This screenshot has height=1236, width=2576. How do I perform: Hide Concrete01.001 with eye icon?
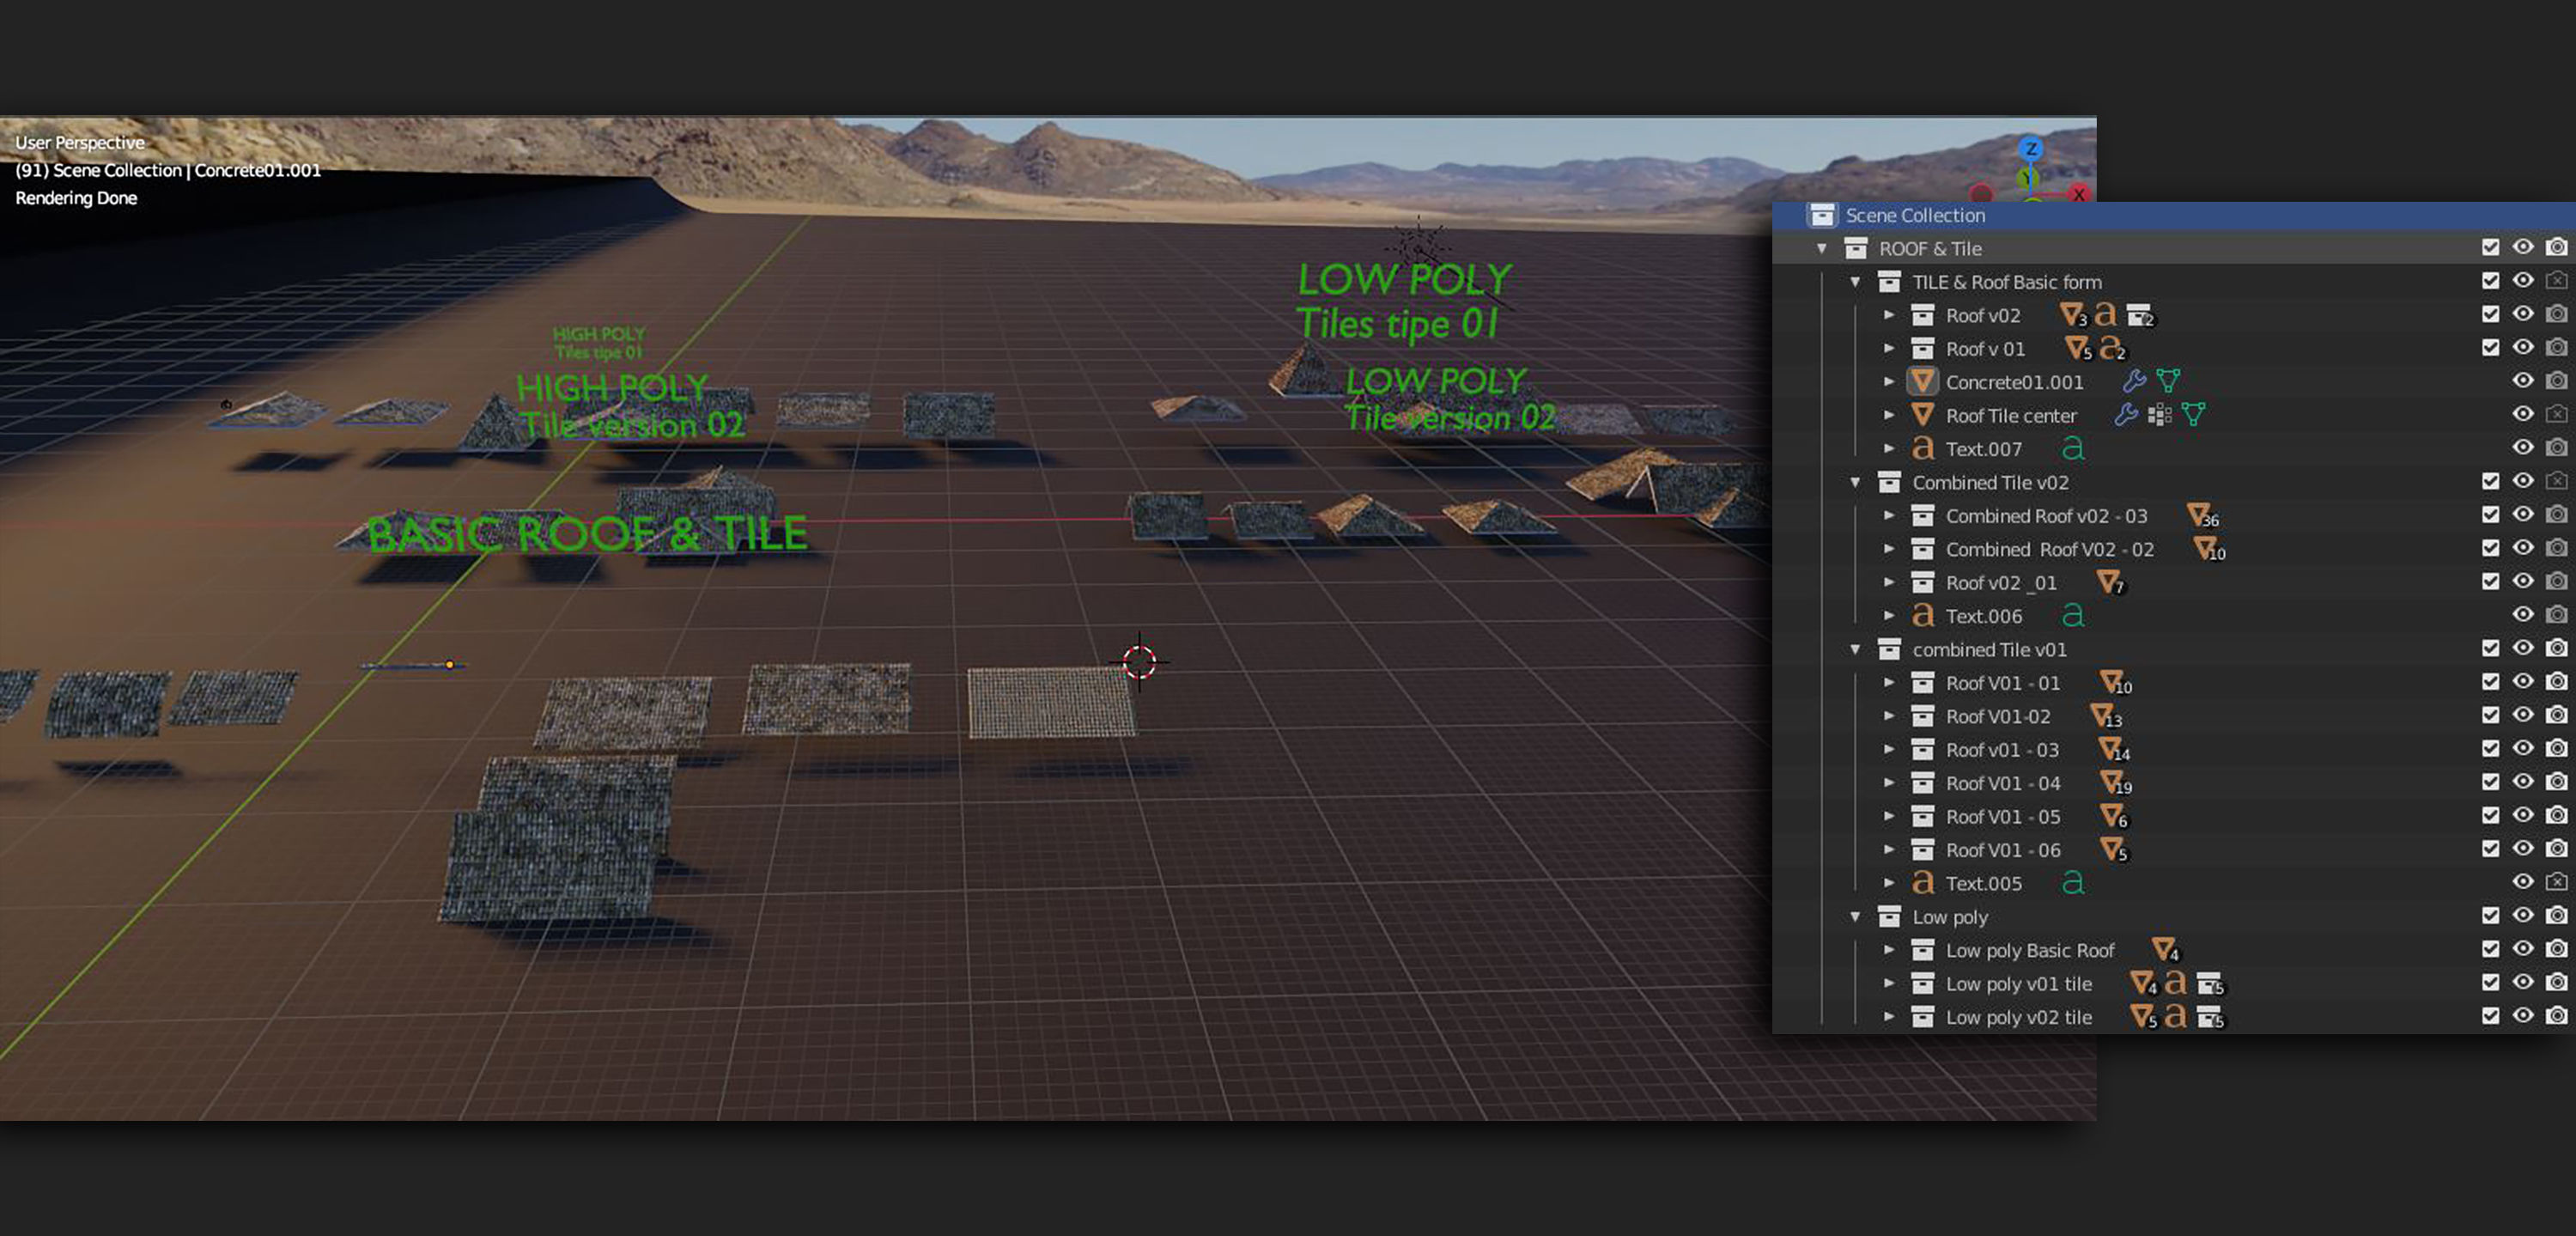(2523, 380)
